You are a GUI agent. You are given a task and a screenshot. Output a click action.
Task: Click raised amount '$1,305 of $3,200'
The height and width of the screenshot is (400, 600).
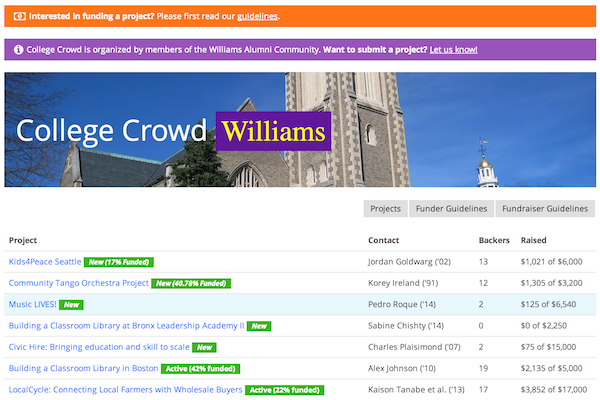[x=551, y=283]
